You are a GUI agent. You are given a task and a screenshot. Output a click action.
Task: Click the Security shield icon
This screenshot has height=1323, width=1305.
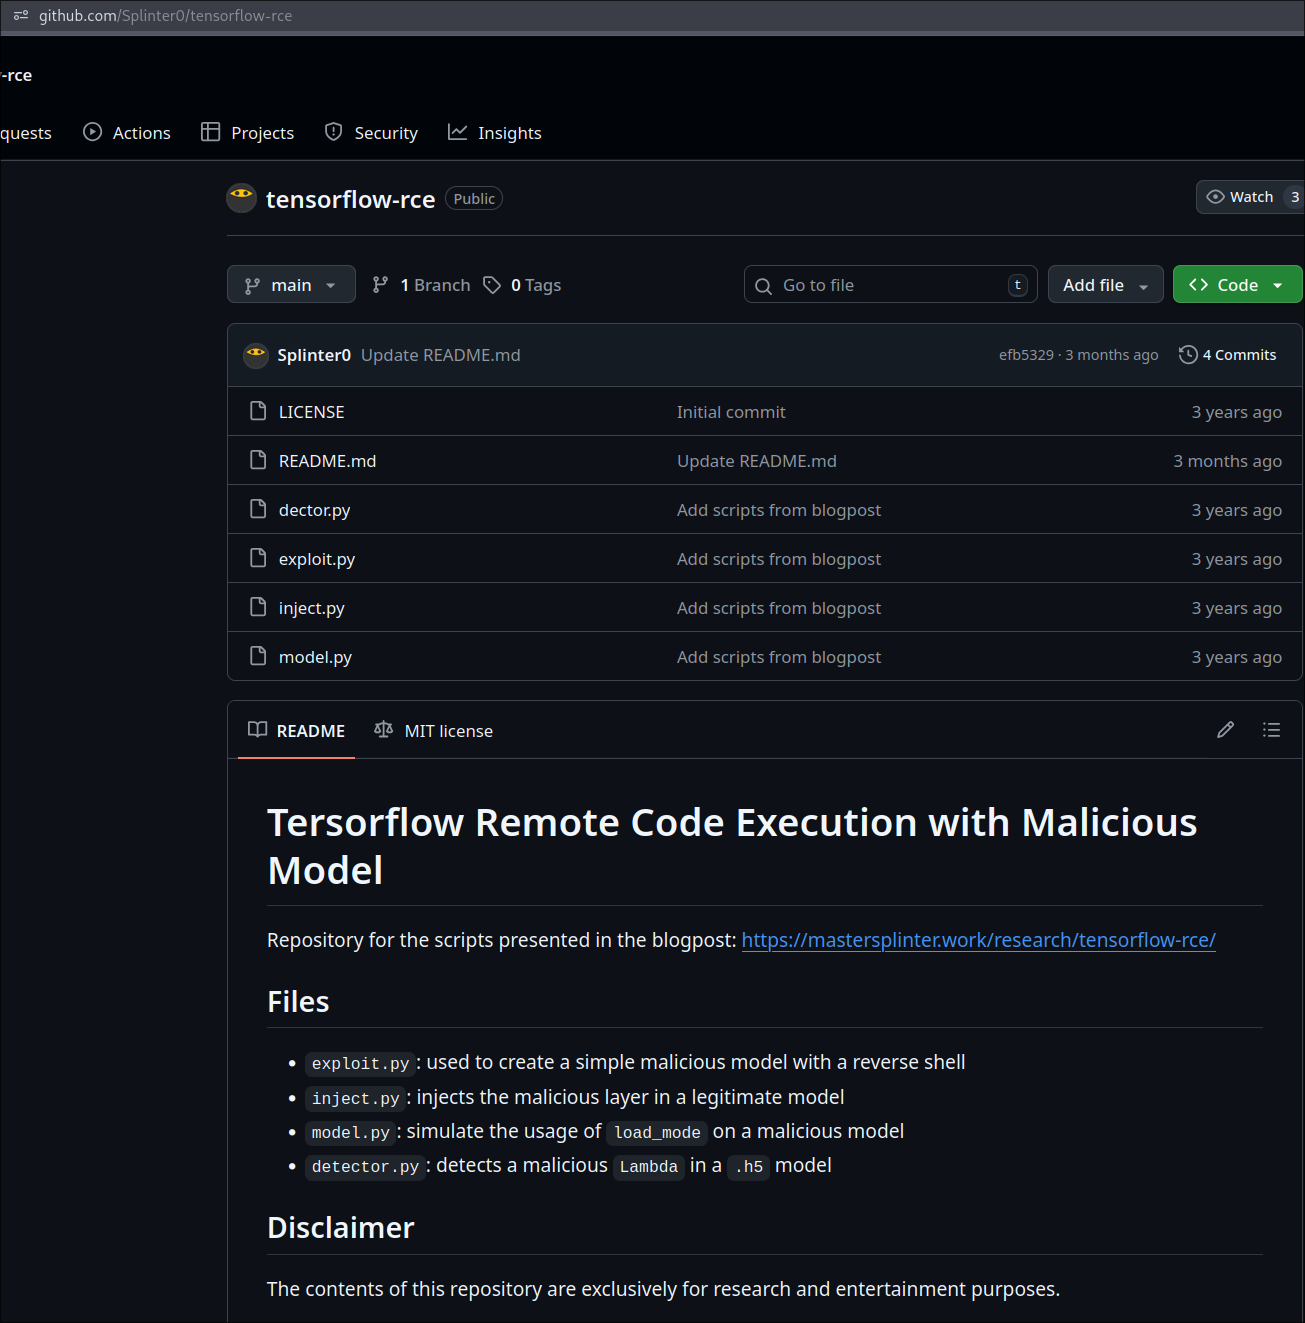point(334,132)
